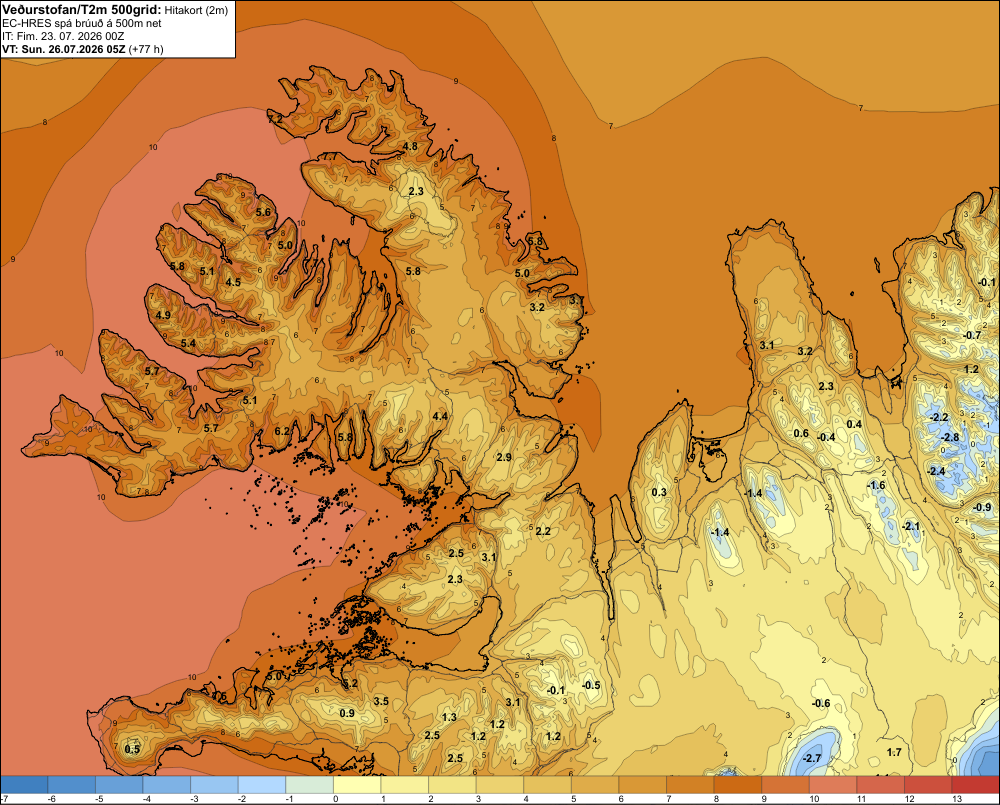Click the 1.3 temperature value
The width and height of the screenshot is (1000, 805).
(450, 717)
